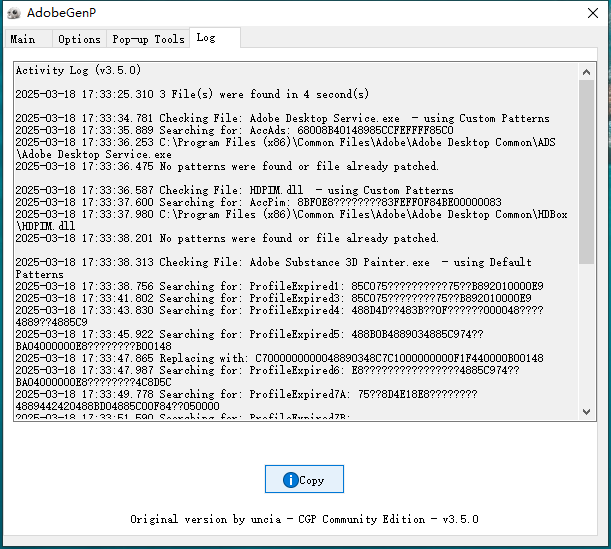The width and height of the screenshot is (611, 549).
Task: Click the 17:33:38.201 'No patterns were found' line
Action: [x=227, y=238]
